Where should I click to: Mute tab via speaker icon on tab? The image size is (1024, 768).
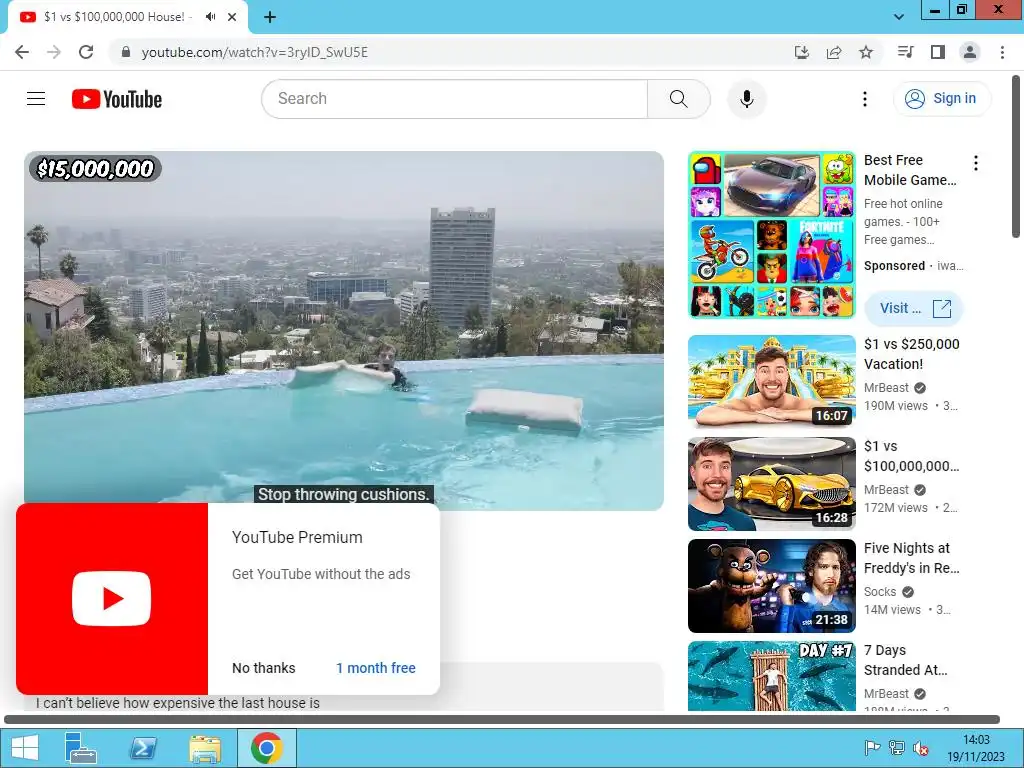coord(210,17)
